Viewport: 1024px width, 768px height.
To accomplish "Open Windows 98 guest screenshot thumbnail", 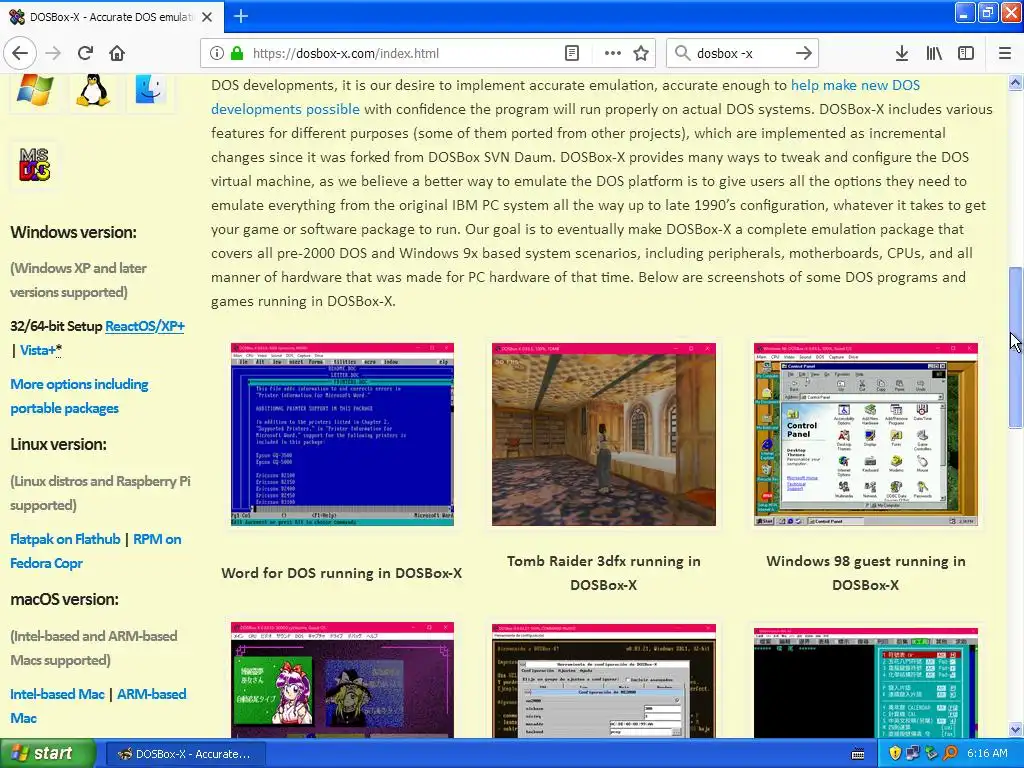I will pos(865,434).
